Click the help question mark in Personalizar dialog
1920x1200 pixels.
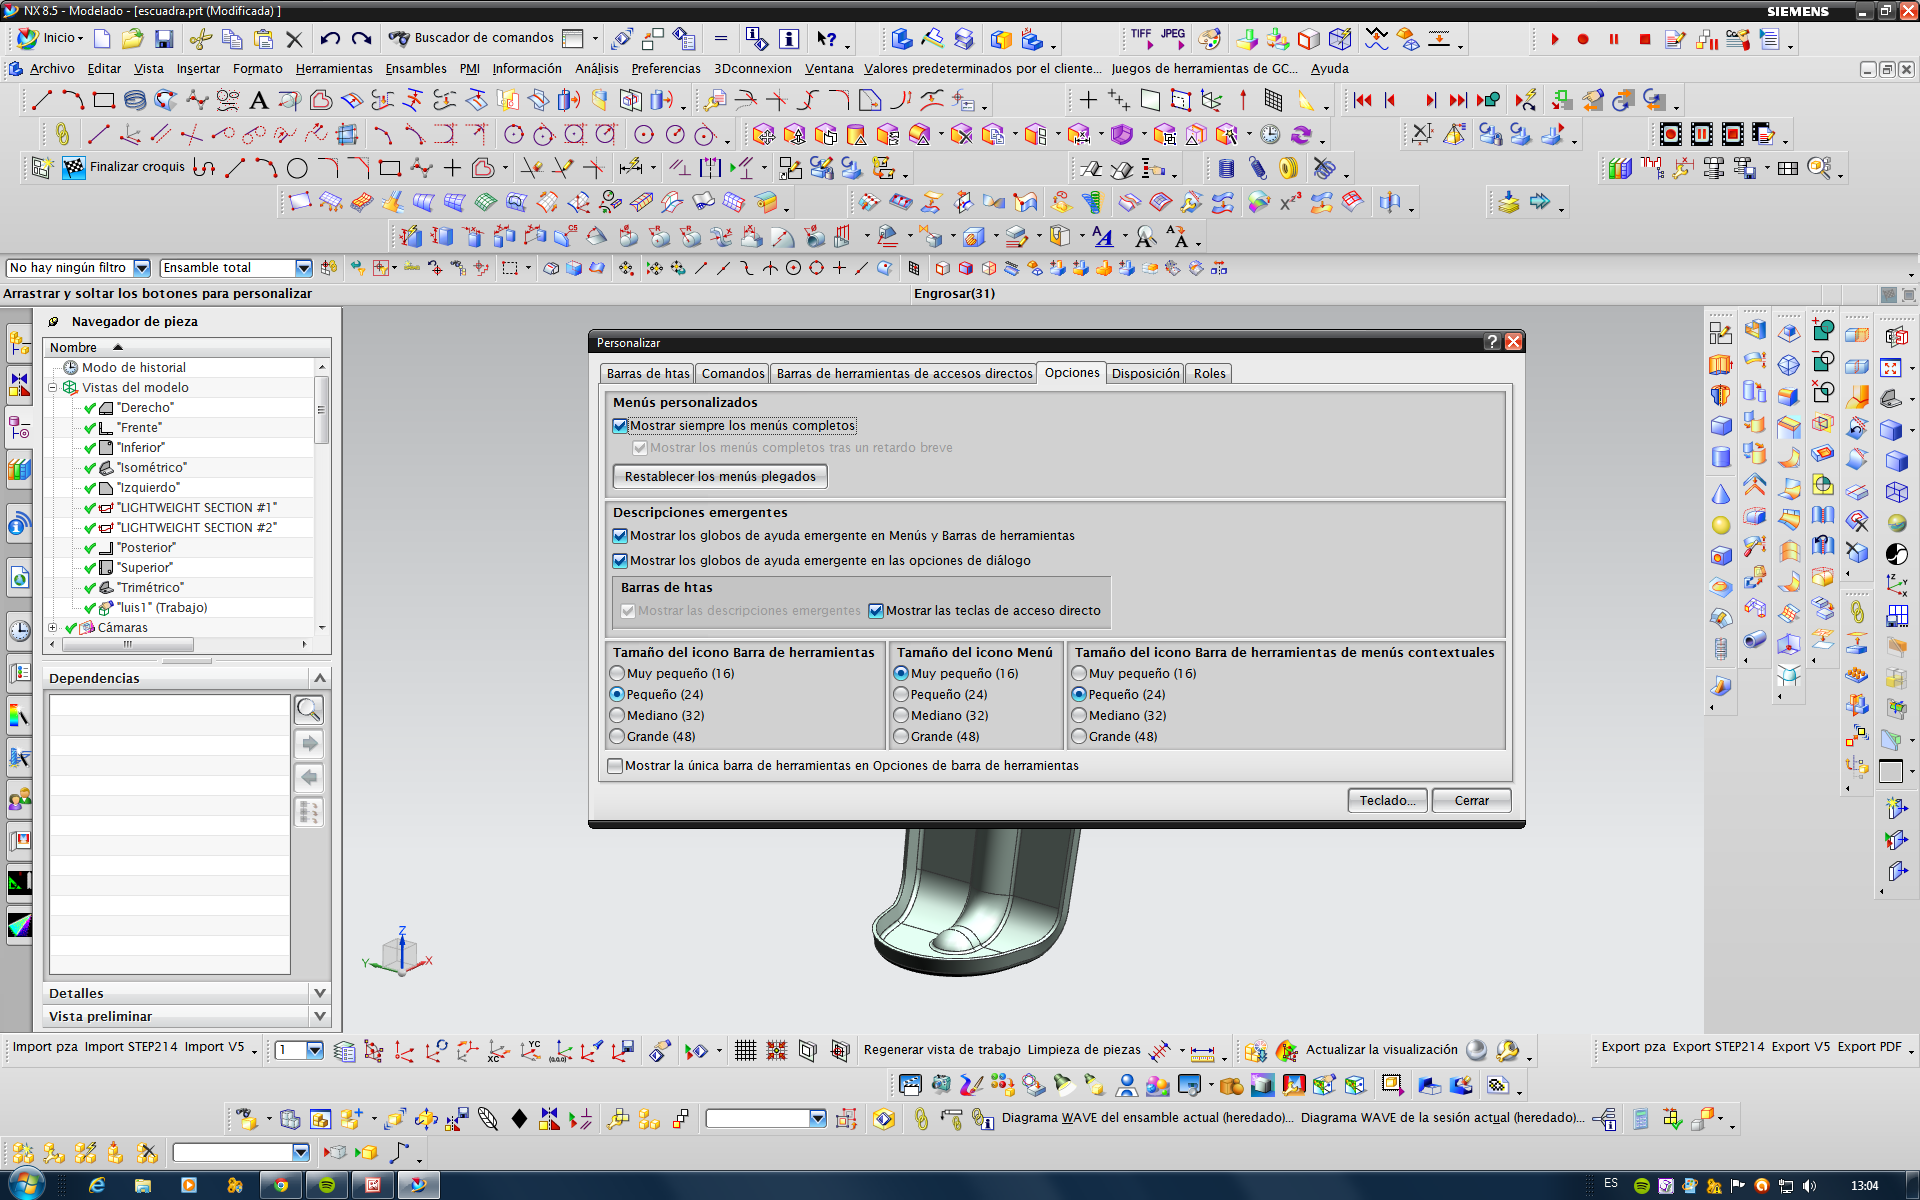pyautogui.click(x=1491, y=342)
